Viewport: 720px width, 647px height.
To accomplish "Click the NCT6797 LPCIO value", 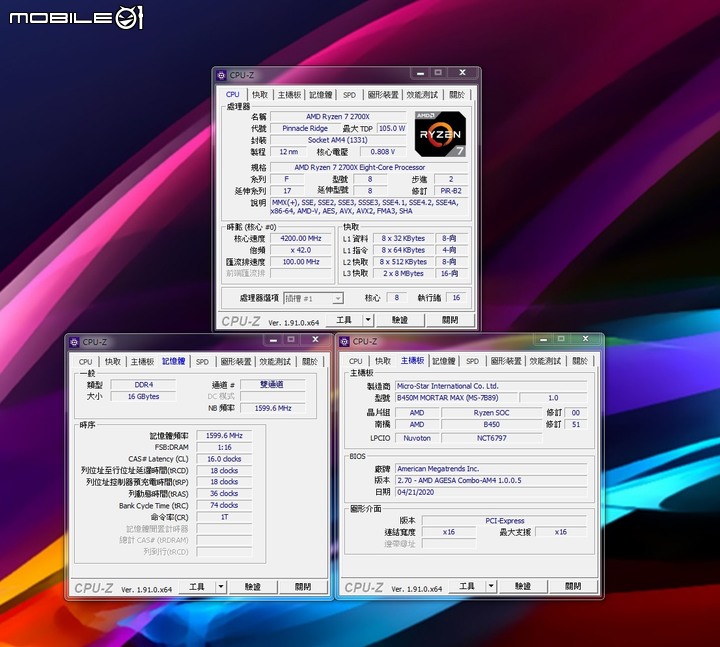I will point(492,438).
